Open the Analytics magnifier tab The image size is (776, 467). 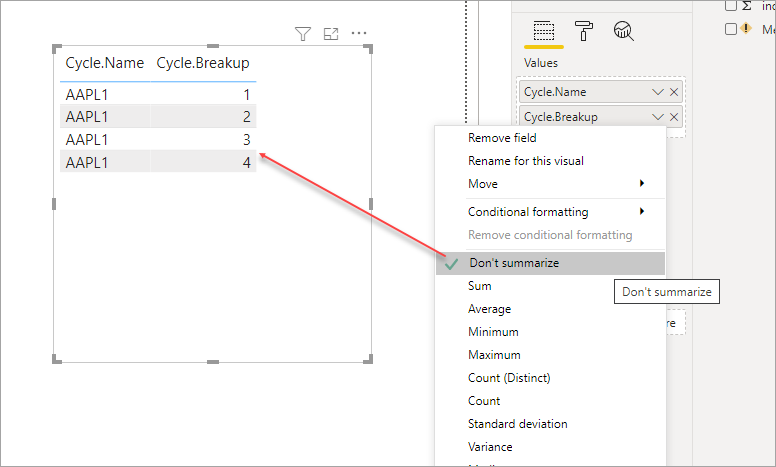pos(624,31)
